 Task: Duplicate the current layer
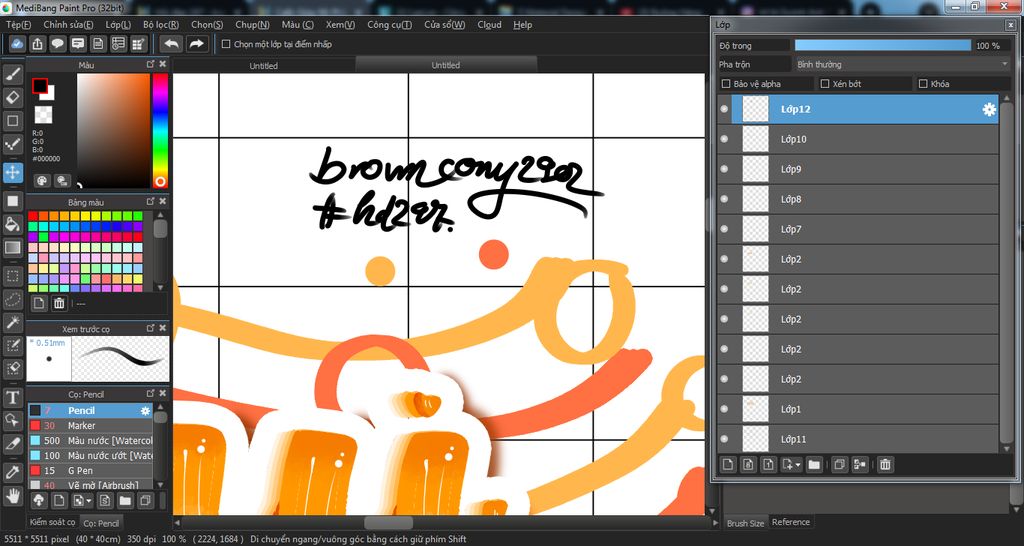[840, 464]
